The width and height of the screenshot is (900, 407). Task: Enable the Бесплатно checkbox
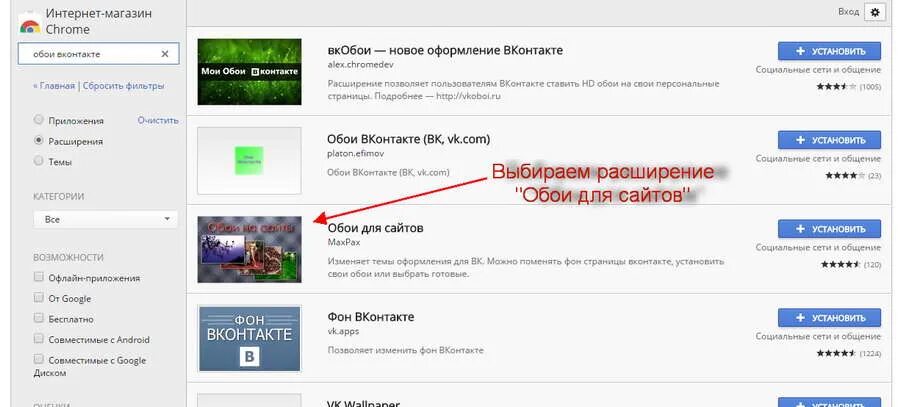coord(38,318)
